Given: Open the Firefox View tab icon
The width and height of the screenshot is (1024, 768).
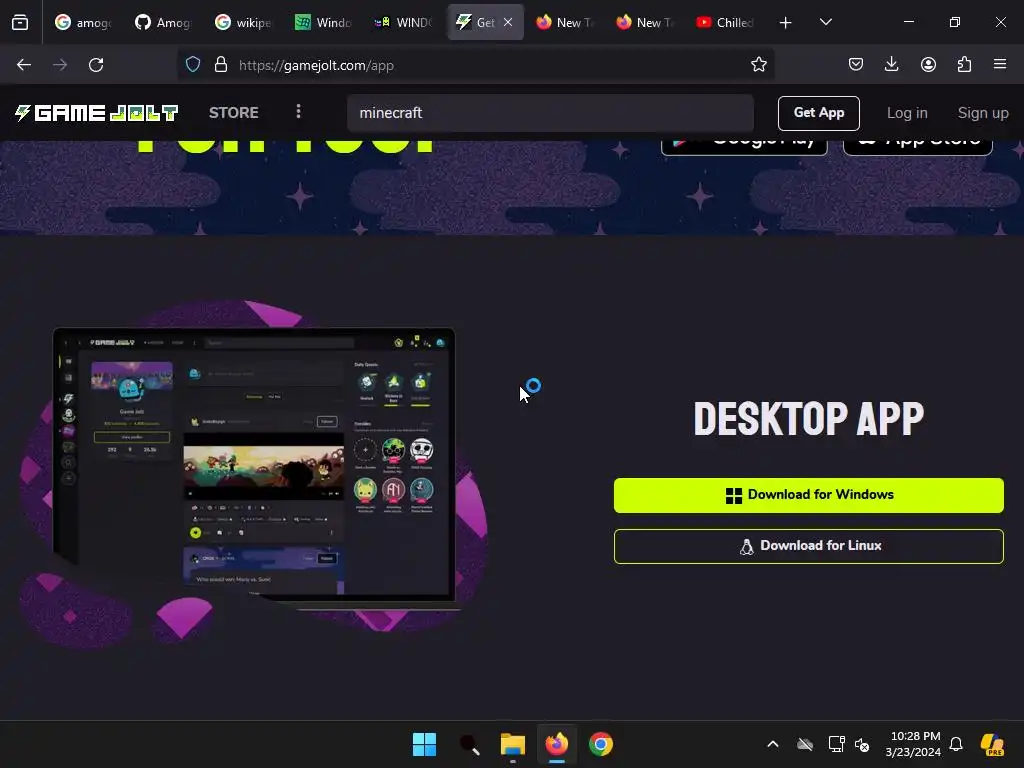Looking at the screenshot, I should [20, 22].
